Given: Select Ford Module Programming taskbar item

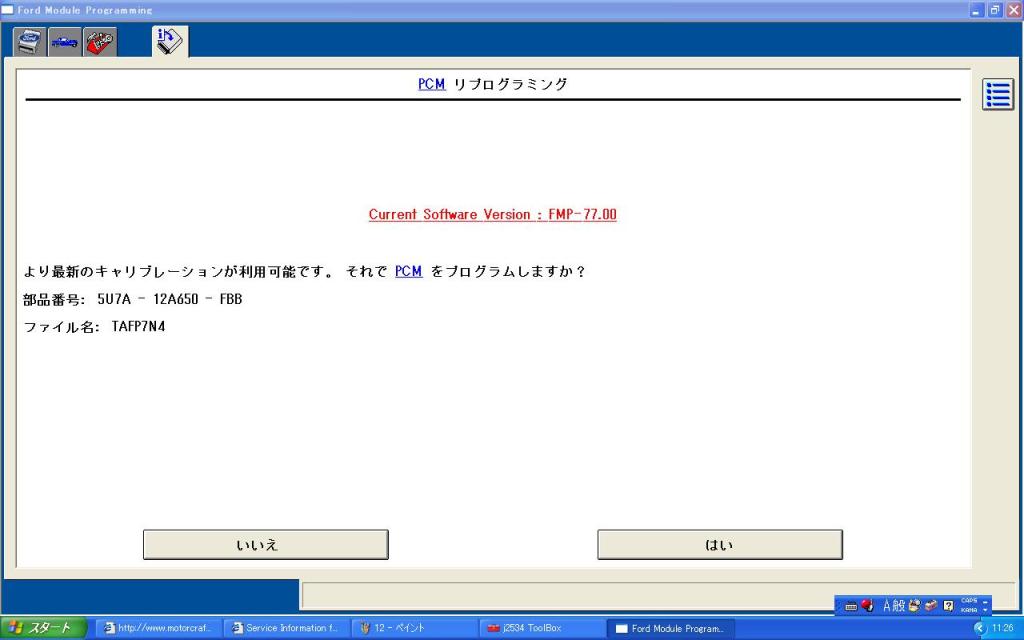Looking at the screenshot, I should [670, 628].
